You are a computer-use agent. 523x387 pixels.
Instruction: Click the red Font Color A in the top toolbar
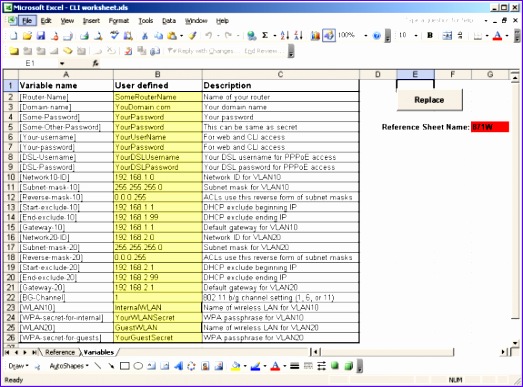click(497, 35)
